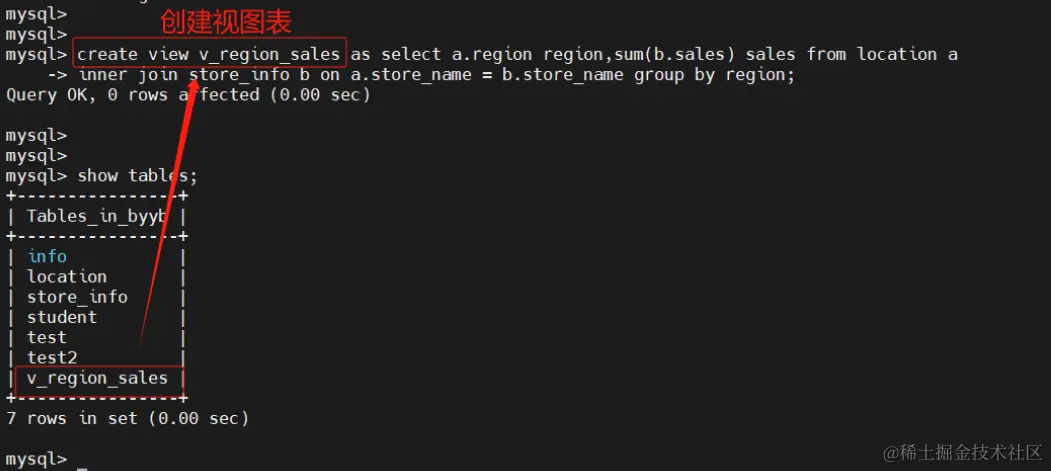Click the highlighted create view v_region_sales command

209,54
